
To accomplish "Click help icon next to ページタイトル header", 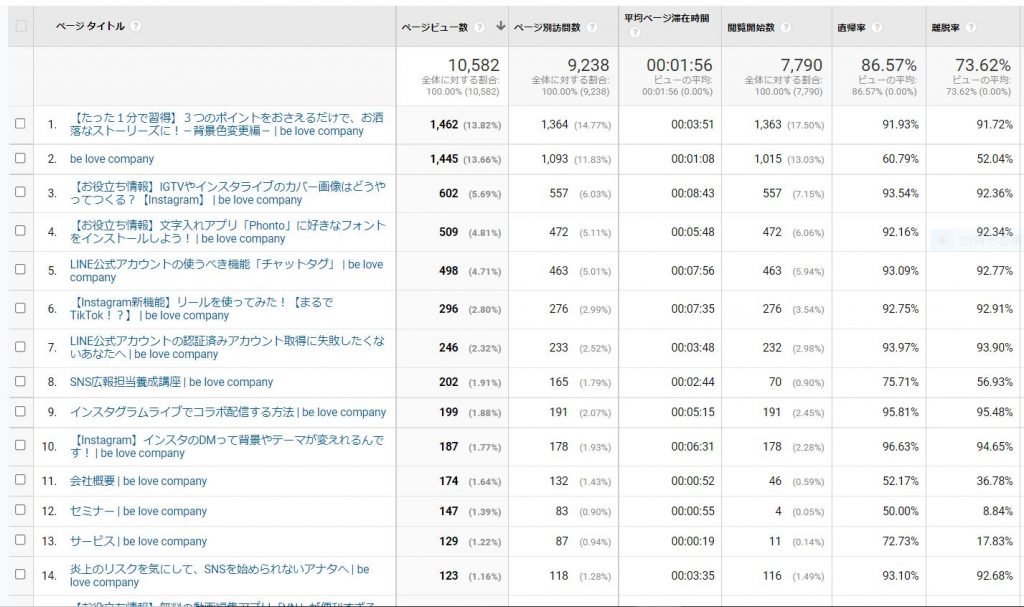I will (135, 27).
